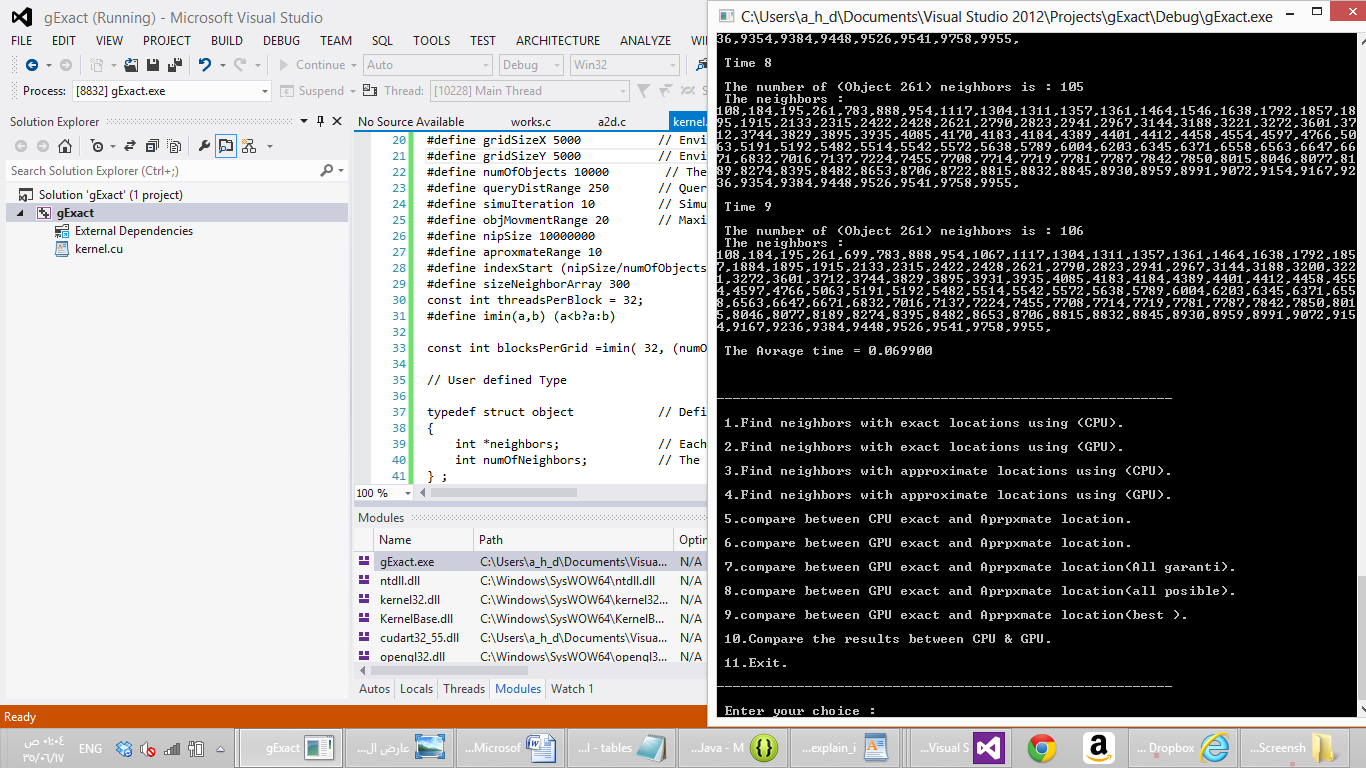1366x768 pixels.
Task: Open the Solution Explorer search options dropdown
Action: 339,172
